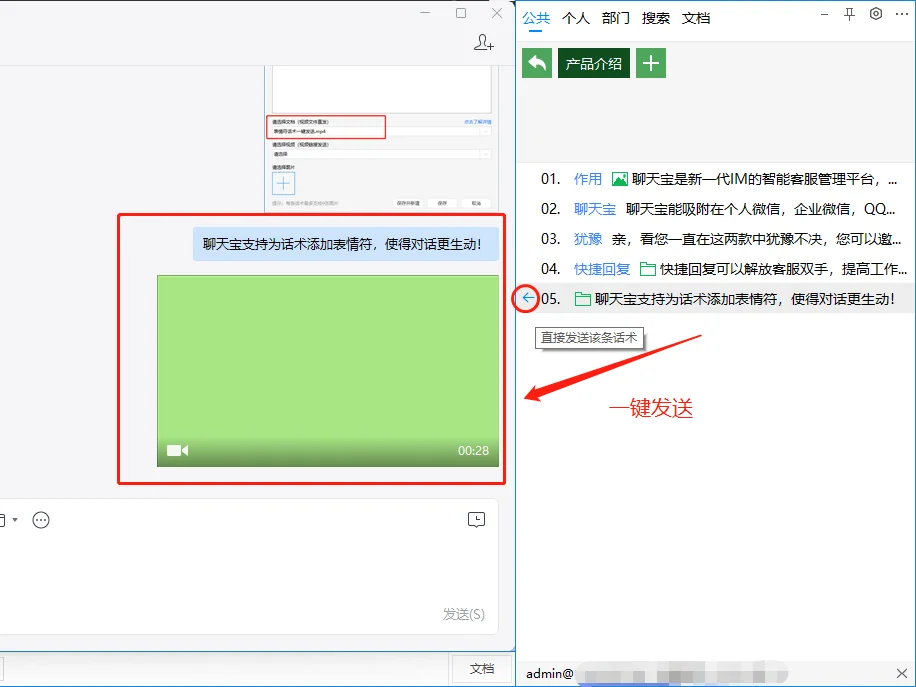Click the sent text message bubble
916x687 pixels.
tap(346, 244)
